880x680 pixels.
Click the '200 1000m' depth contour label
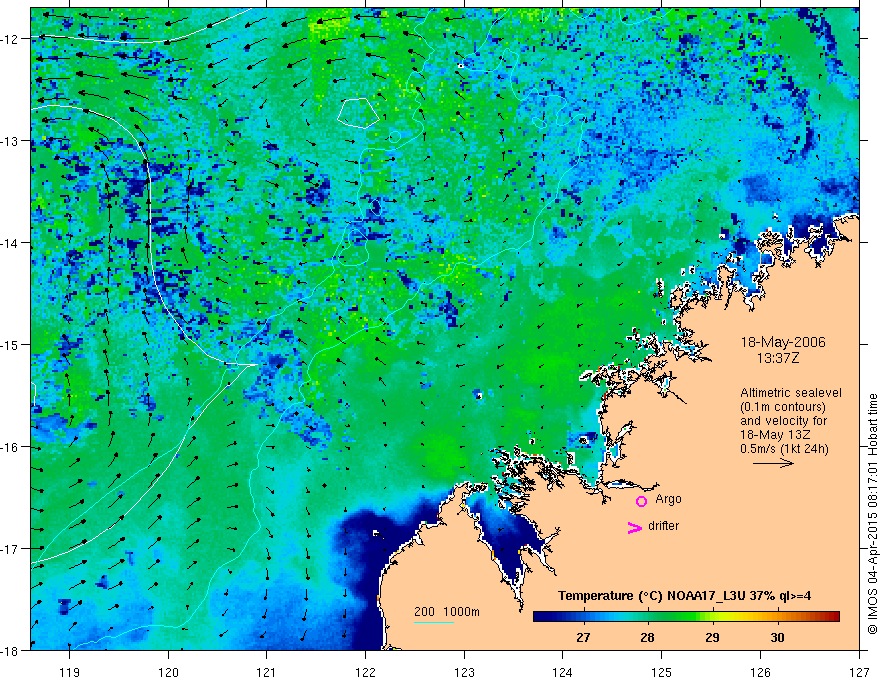[447, 612]
